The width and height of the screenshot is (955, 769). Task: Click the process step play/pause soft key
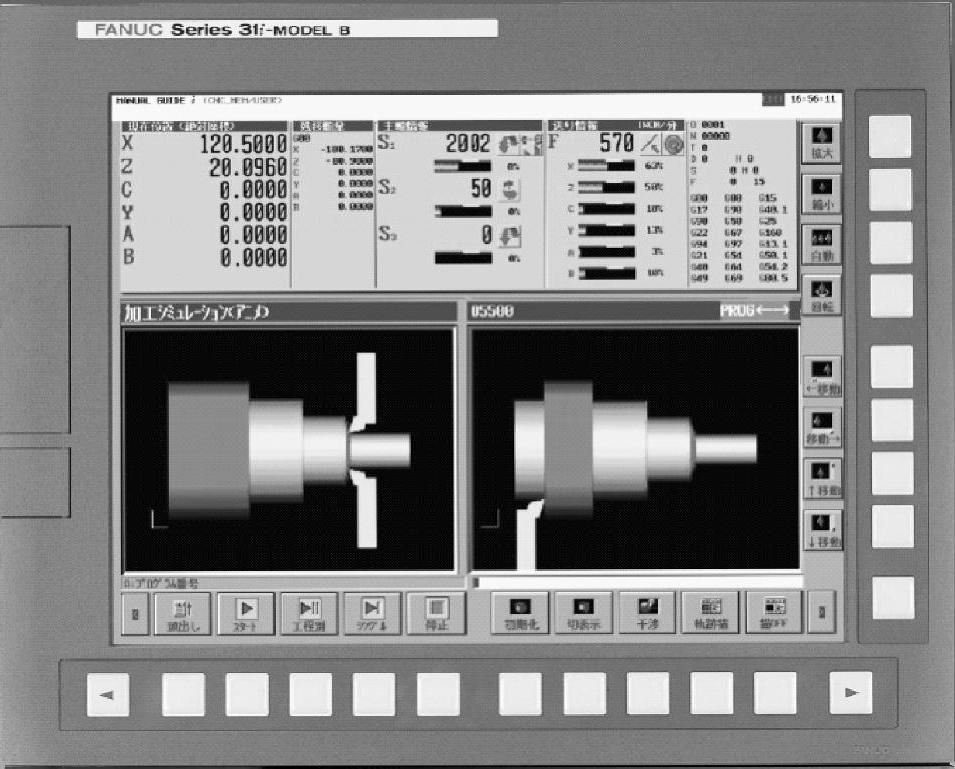tap(309, 614)
